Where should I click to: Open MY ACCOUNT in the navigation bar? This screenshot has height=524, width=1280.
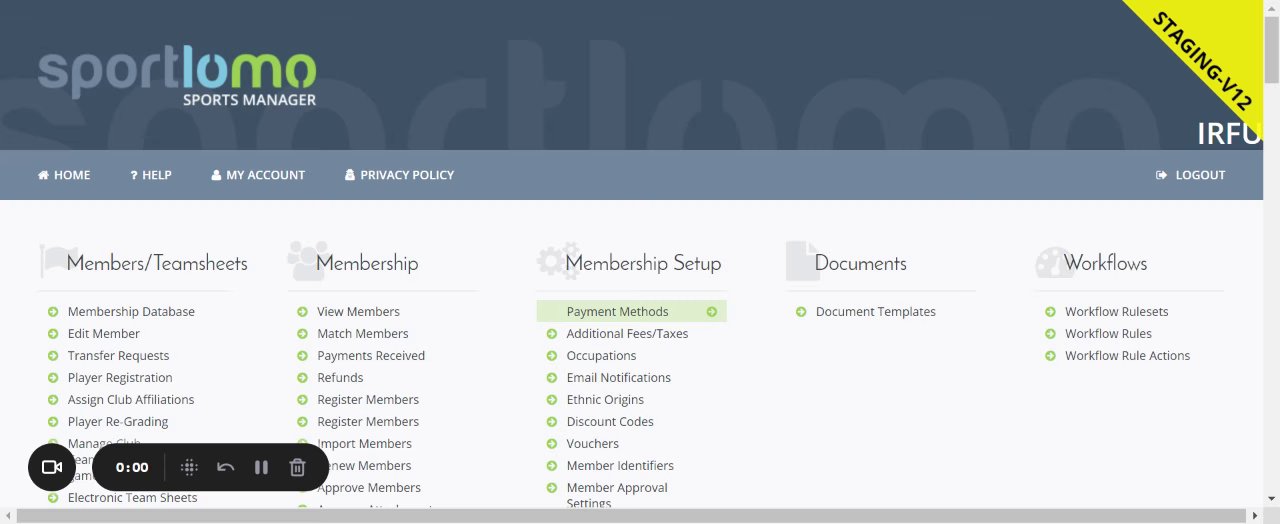point(258,175)
